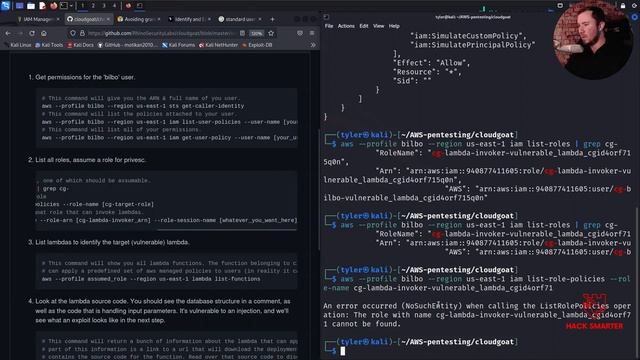The width and height of the screenshot is (640, 360).
Task: Go back in Firefox
Action: 8,33
